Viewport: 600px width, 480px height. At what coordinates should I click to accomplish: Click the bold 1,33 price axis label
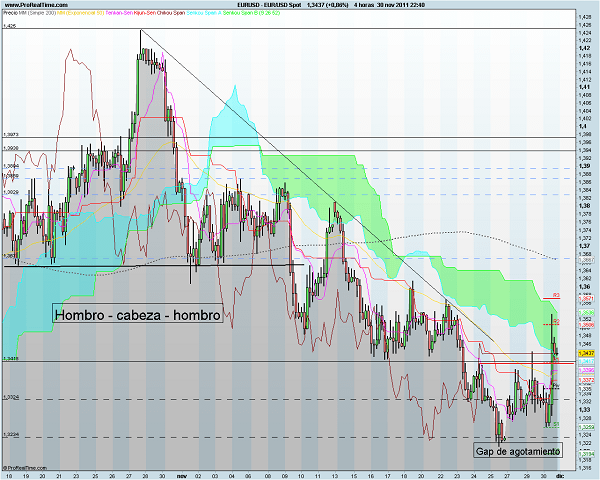point(584,410)
